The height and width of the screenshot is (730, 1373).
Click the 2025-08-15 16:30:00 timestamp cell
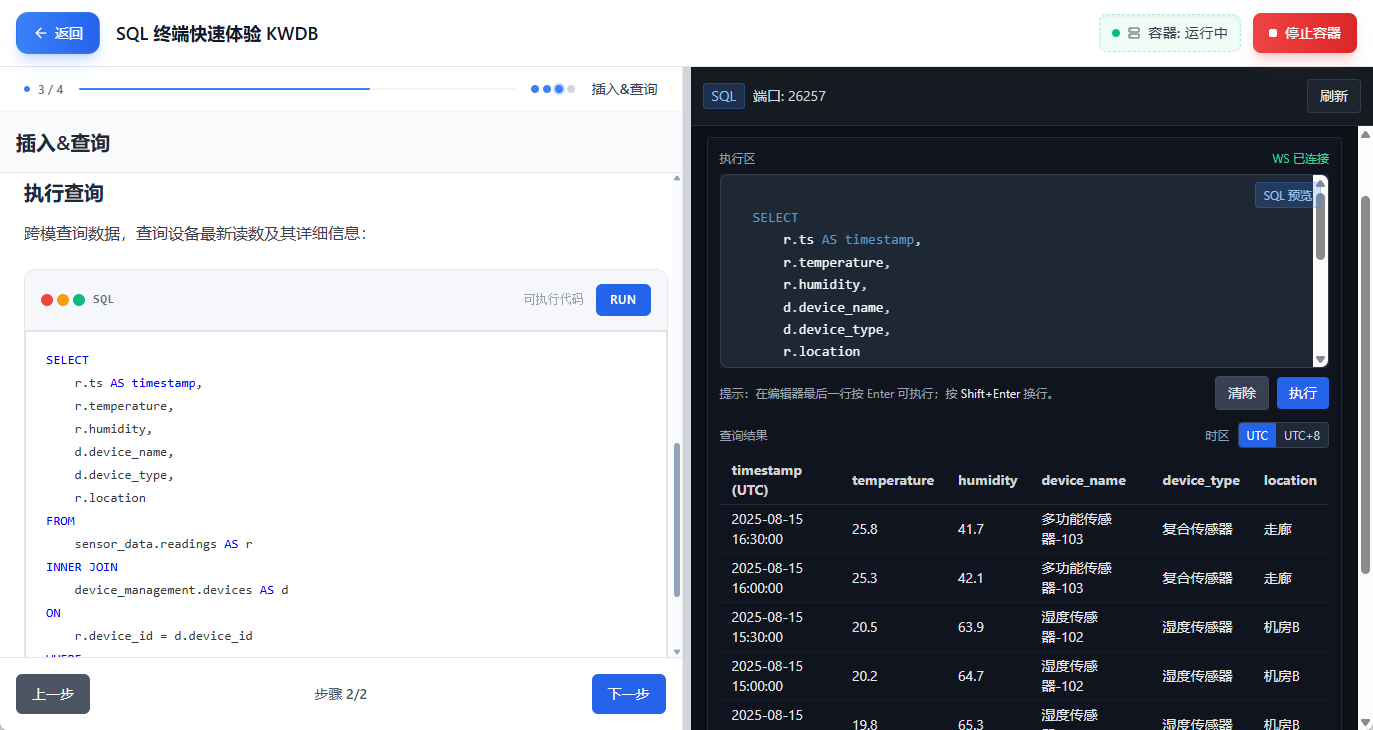(x=768, y=529)
